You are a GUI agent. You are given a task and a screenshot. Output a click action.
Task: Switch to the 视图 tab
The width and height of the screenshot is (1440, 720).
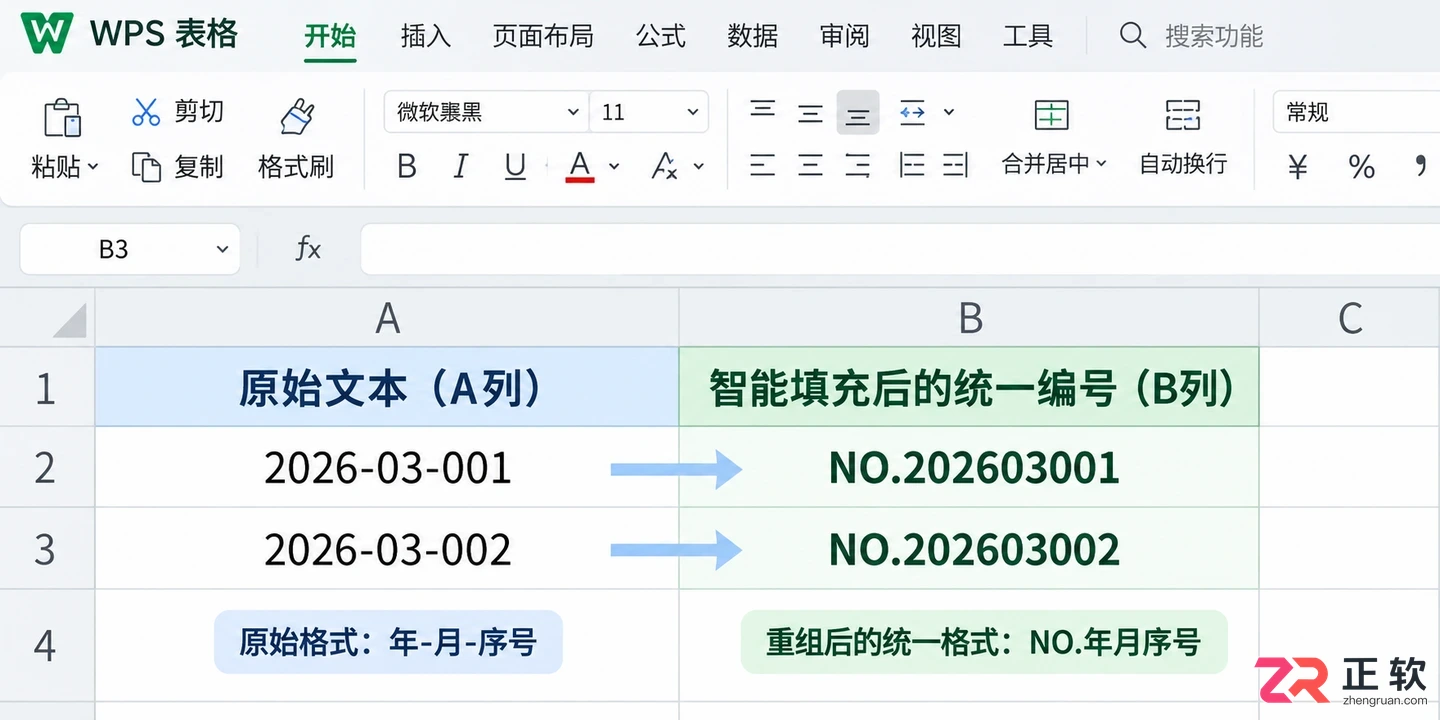point(936,37)
